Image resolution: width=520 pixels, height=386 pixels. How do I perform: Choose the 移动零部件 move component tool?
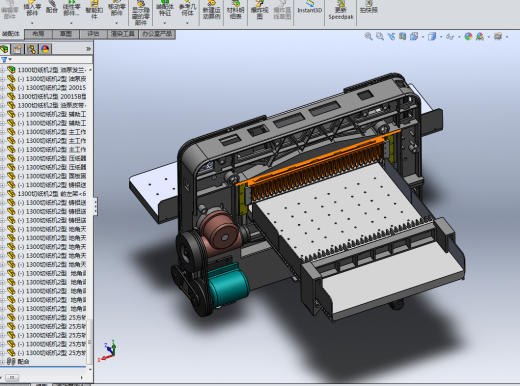116,9
